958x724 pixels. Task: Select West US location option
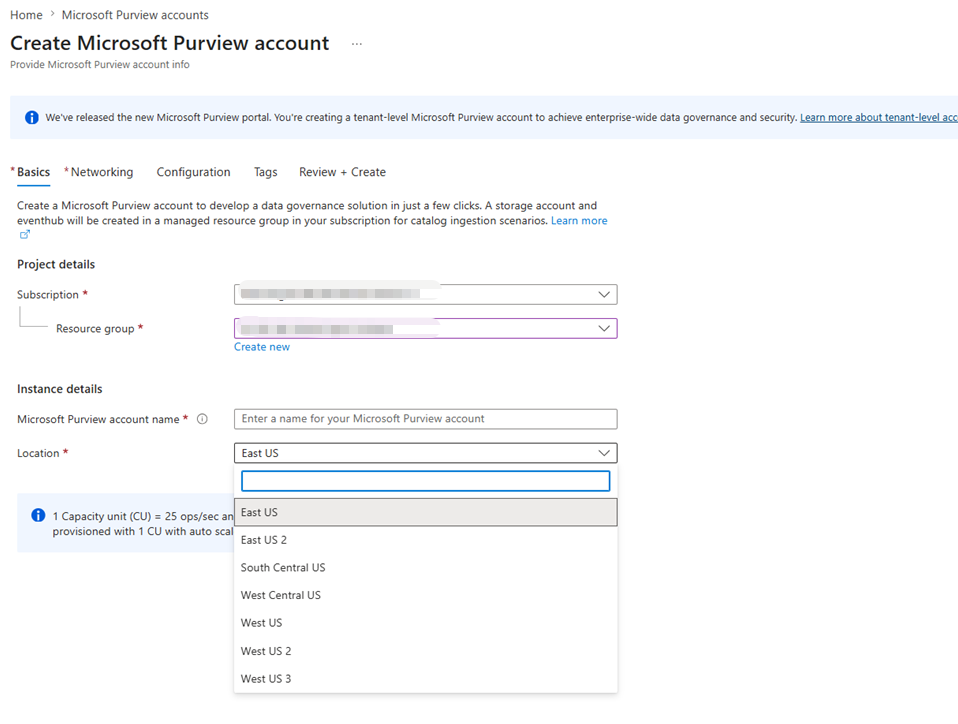[425, 623]
